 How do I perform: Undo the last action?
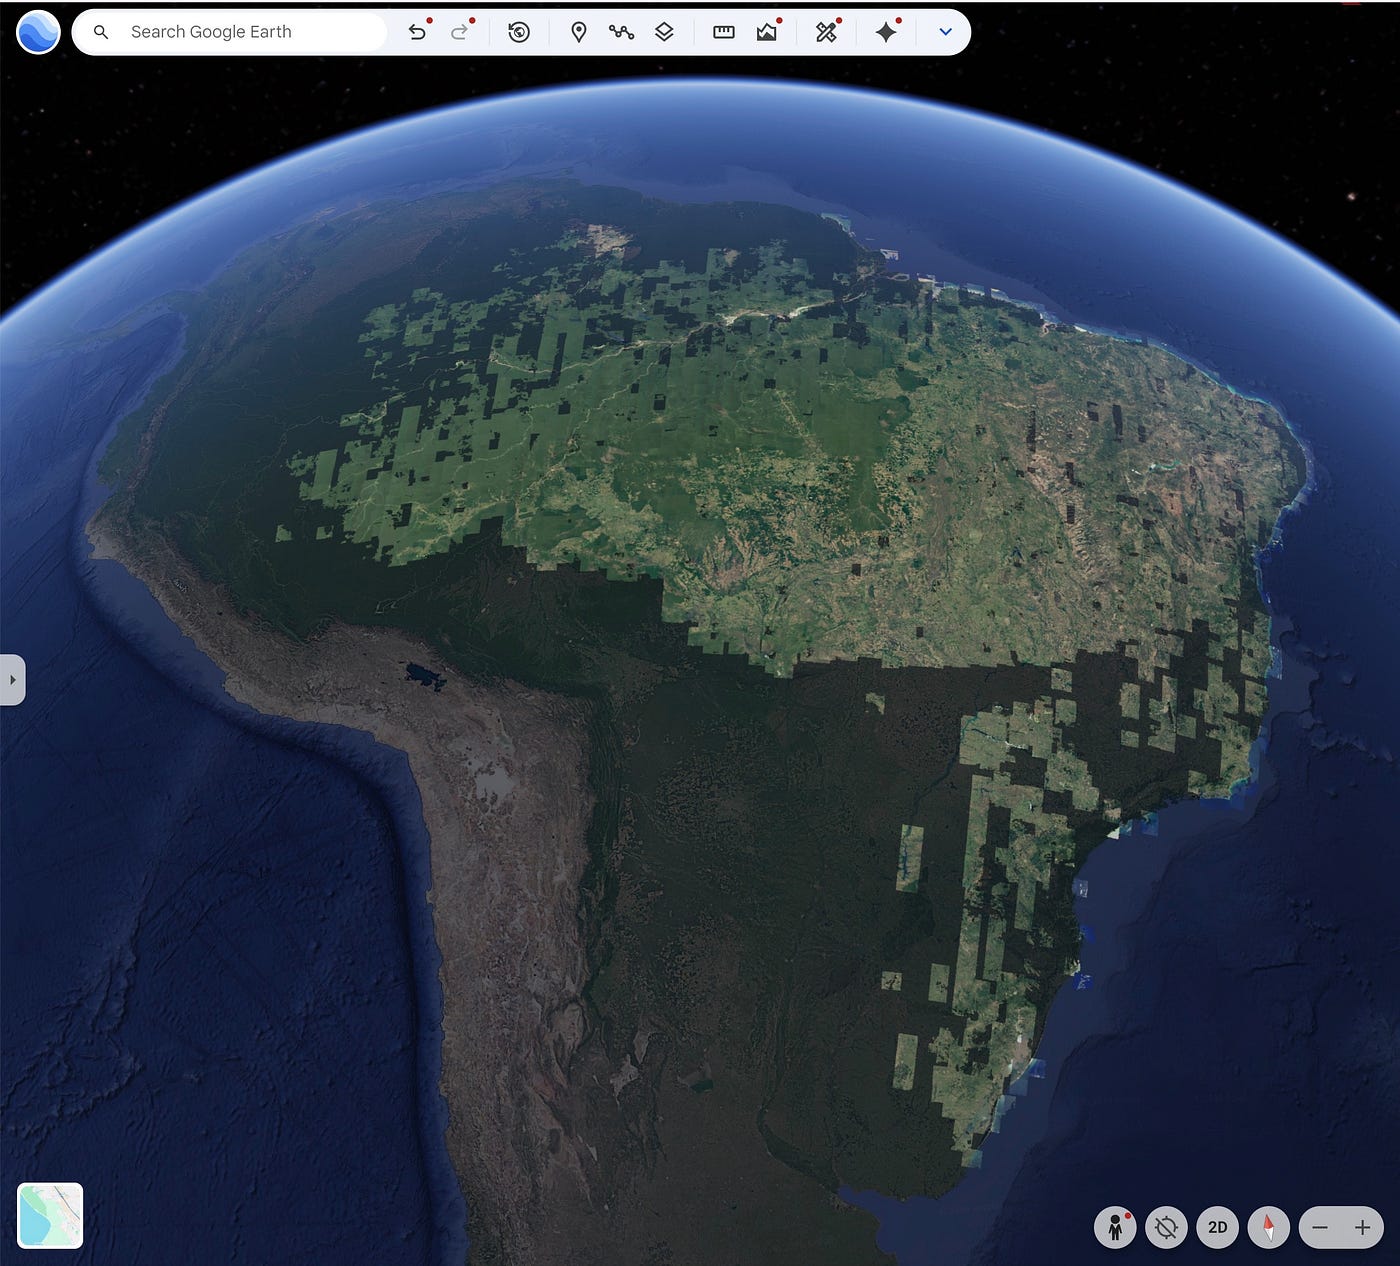pyautogui.click(x=418, y=32)
